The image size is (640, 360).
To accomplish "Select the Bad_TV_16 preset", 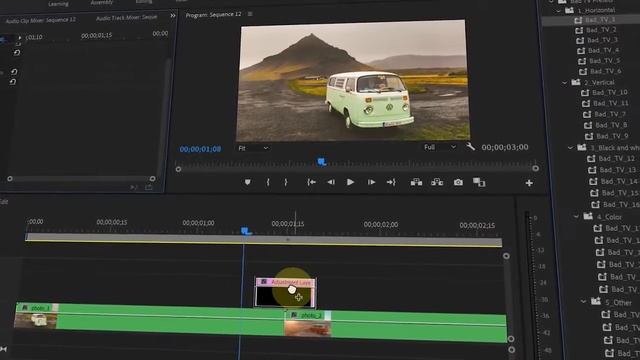I will [x=621, y=204].
